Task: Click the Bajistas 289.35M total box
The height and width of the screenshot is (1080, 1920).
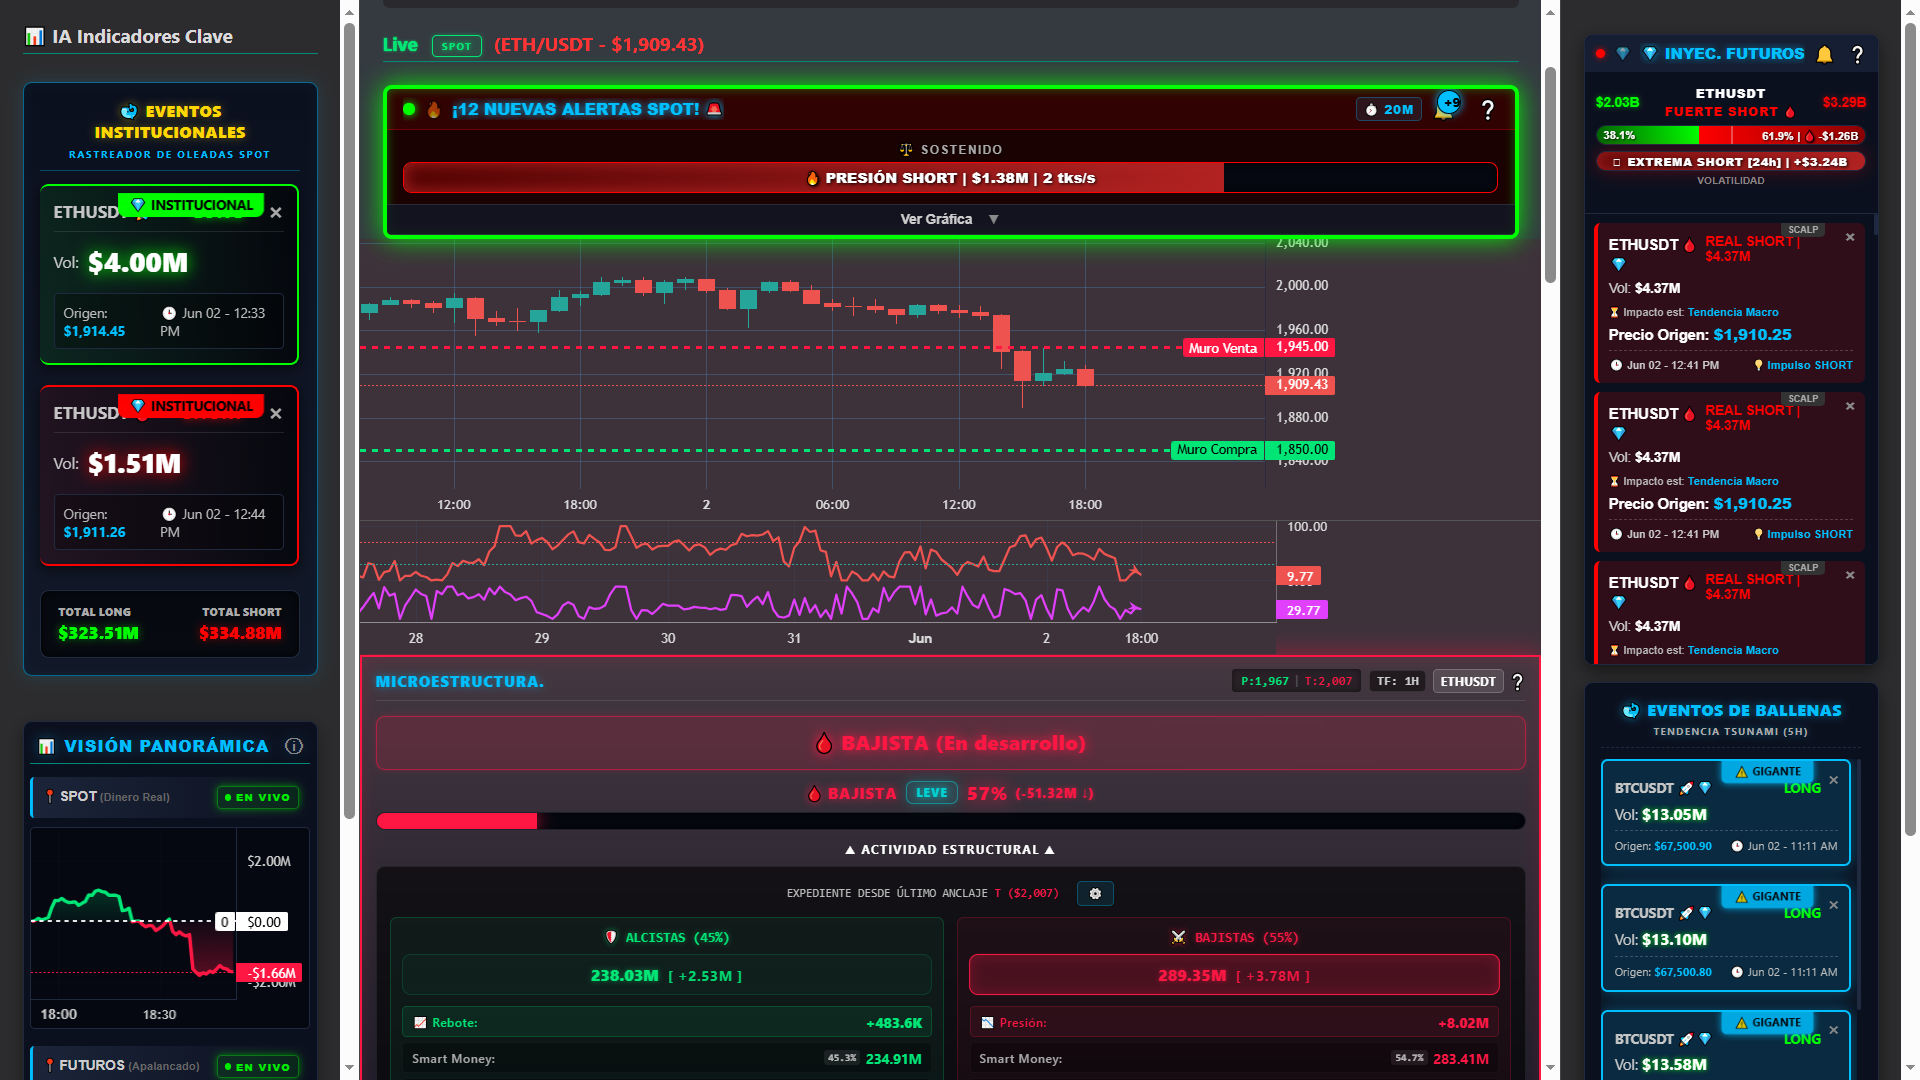Action: [x=1234, y=976]
